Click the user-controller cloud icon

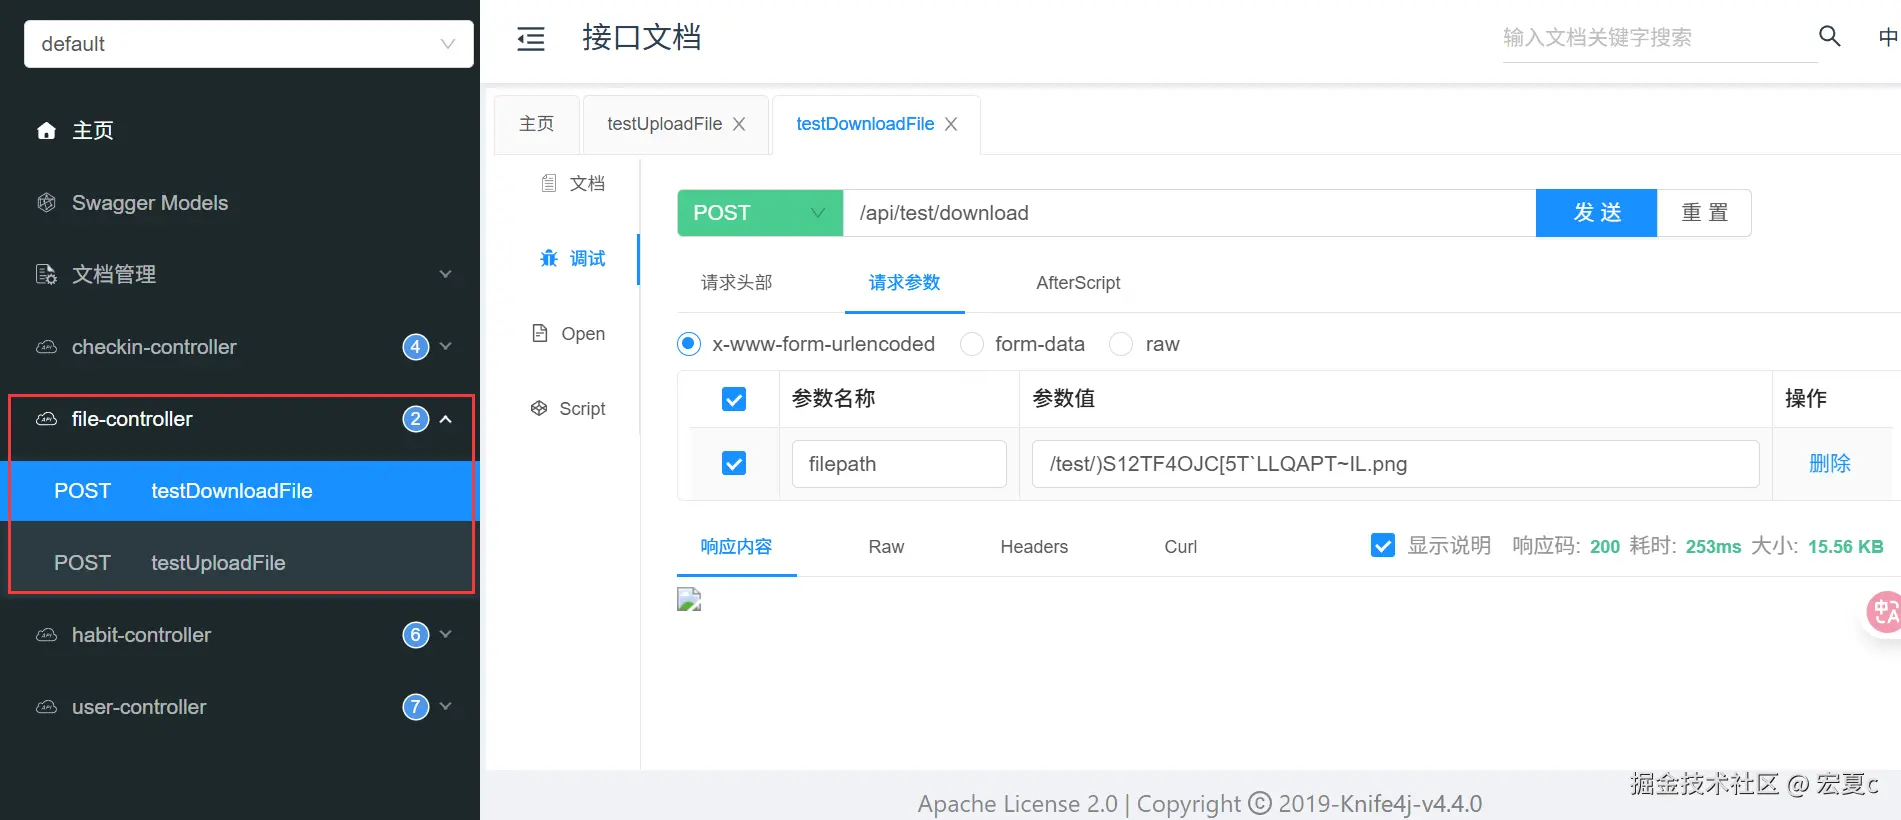click(46, 707)
